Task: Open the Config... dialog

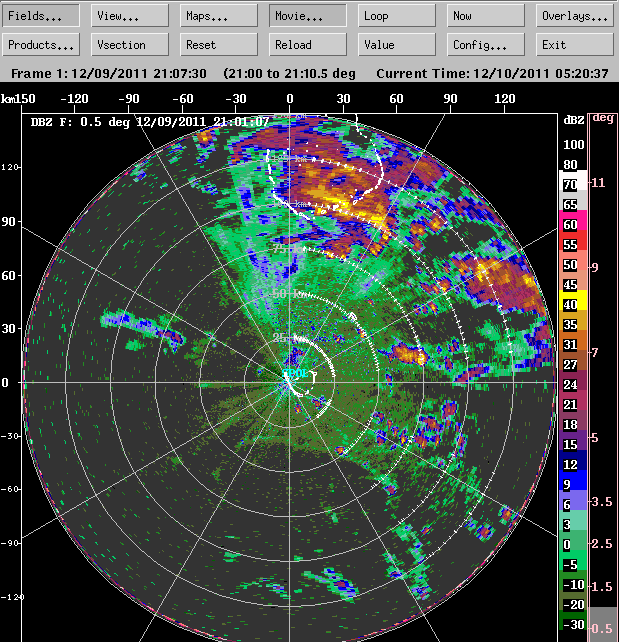Action: click(x=486, y=44)
